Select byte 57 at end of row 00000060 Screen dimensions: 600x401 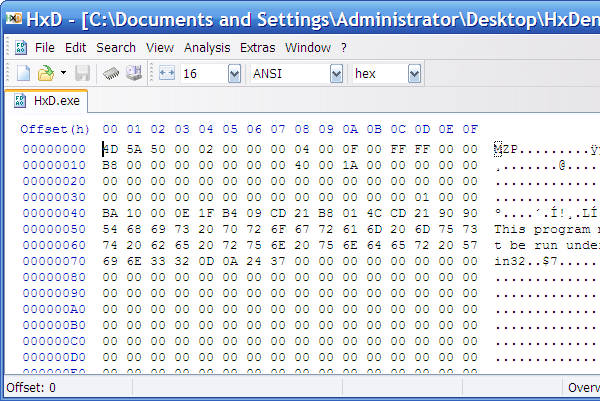[x=470, y=245]
